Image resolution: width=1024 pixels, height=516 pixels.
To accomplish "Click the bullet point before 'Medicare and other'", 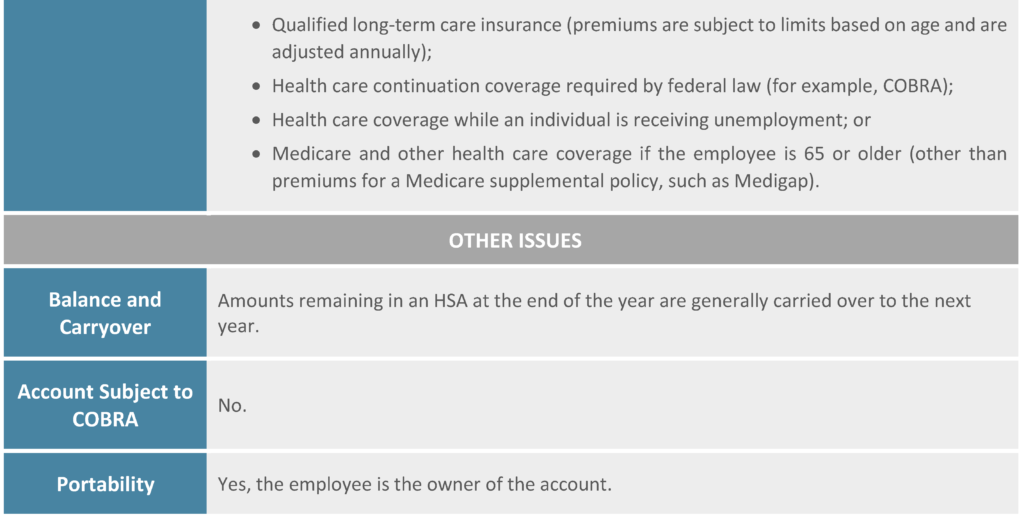I will coord(257,155).
